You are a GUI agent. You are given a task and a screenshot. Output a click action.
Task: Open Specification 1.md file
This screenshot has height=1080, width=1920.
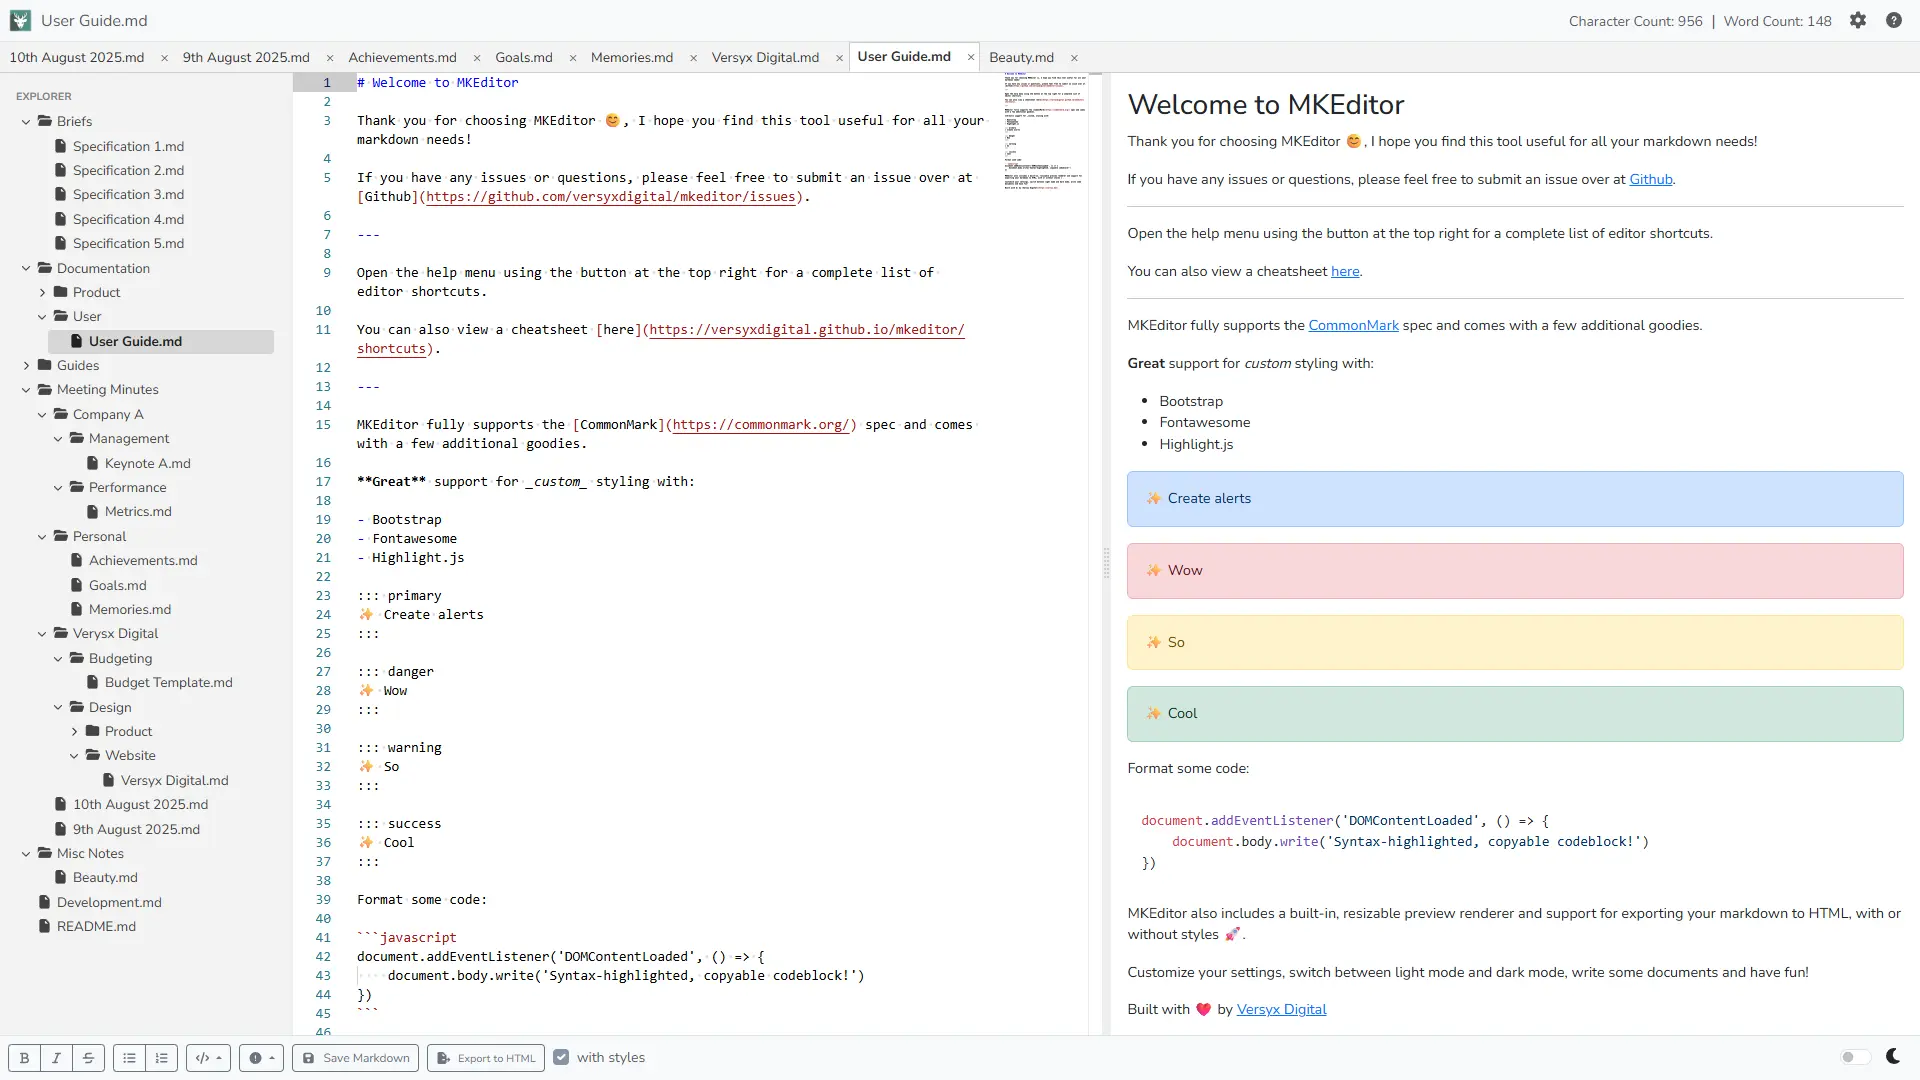coord(128,146)
